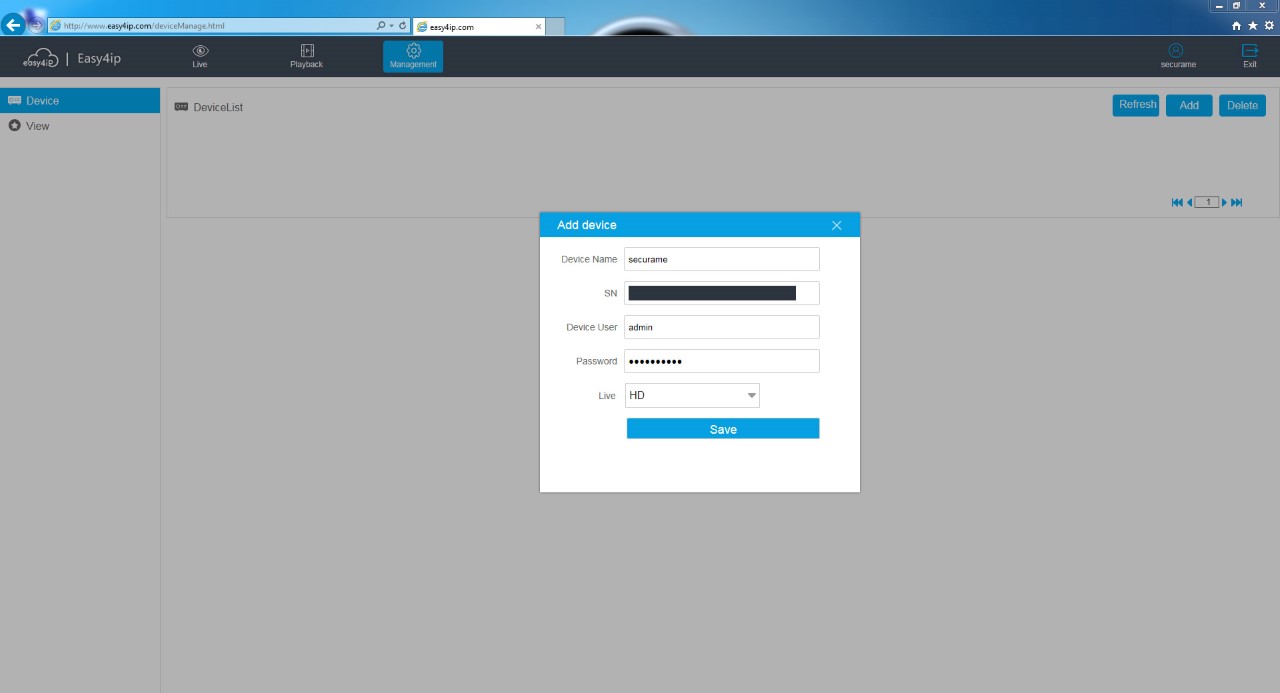Image resolution: width=1280 pixels, height=693 pixels.
Task: Click the page number field
Action: point(1207,202)
